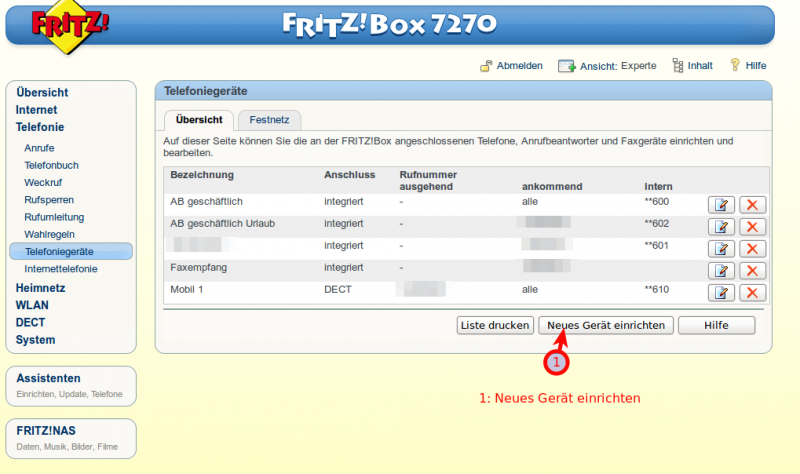Edit the device with internal number **601
Image resolution: width=800 pixels, height=474 pixels.
tap(721, 248)
